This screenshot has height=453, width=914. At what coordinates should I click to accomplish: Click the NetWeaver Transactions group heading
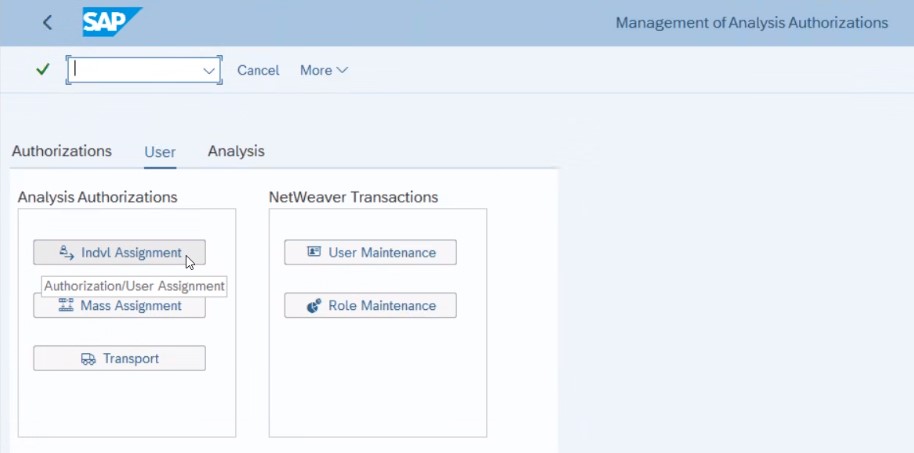point(353,197)
